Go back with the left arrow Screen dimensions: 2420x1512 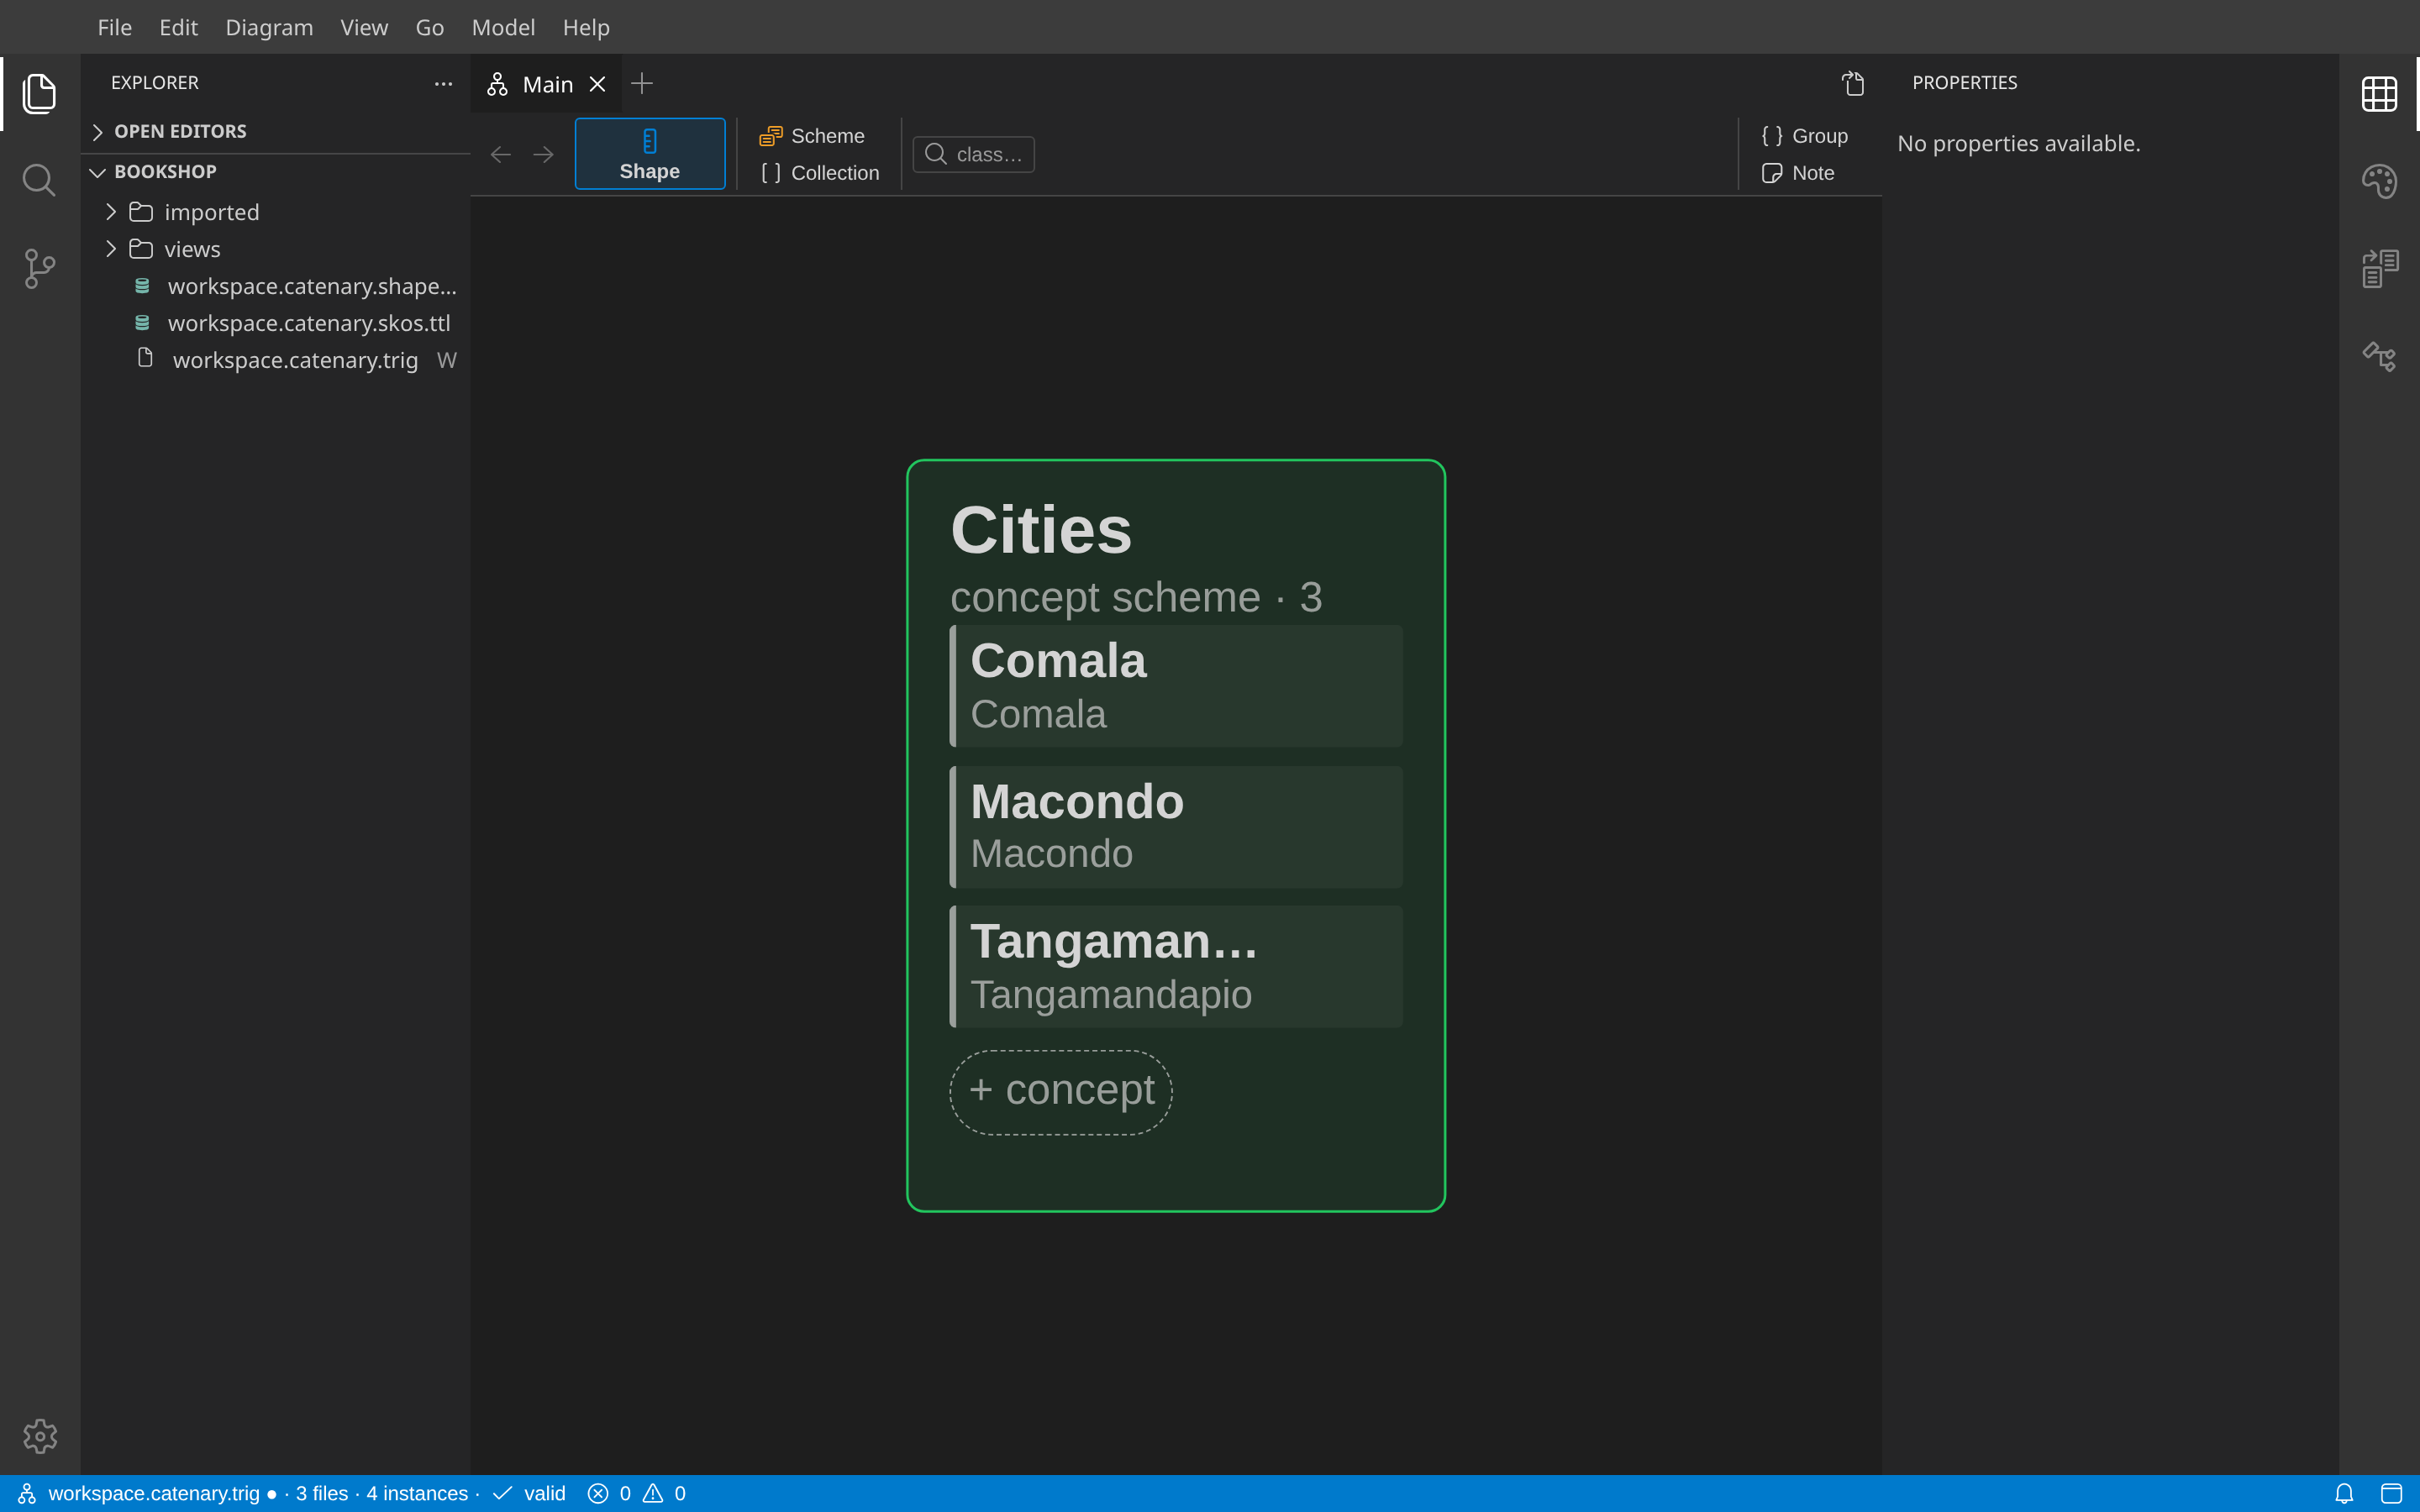tap(500, 154)
